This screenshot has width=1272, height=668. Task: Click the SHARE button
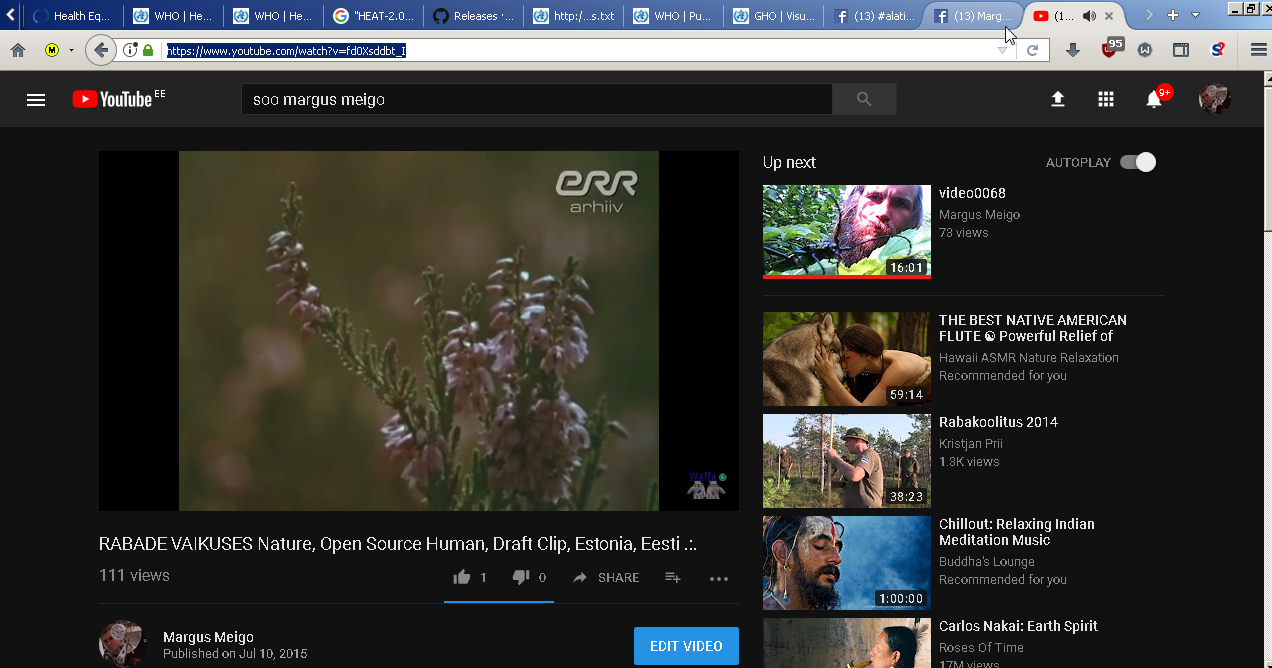coord(606,578)
